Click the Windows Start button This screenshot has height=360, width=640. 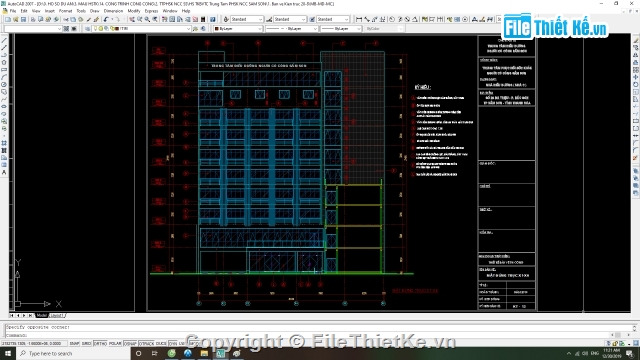[x=8, y=353]
